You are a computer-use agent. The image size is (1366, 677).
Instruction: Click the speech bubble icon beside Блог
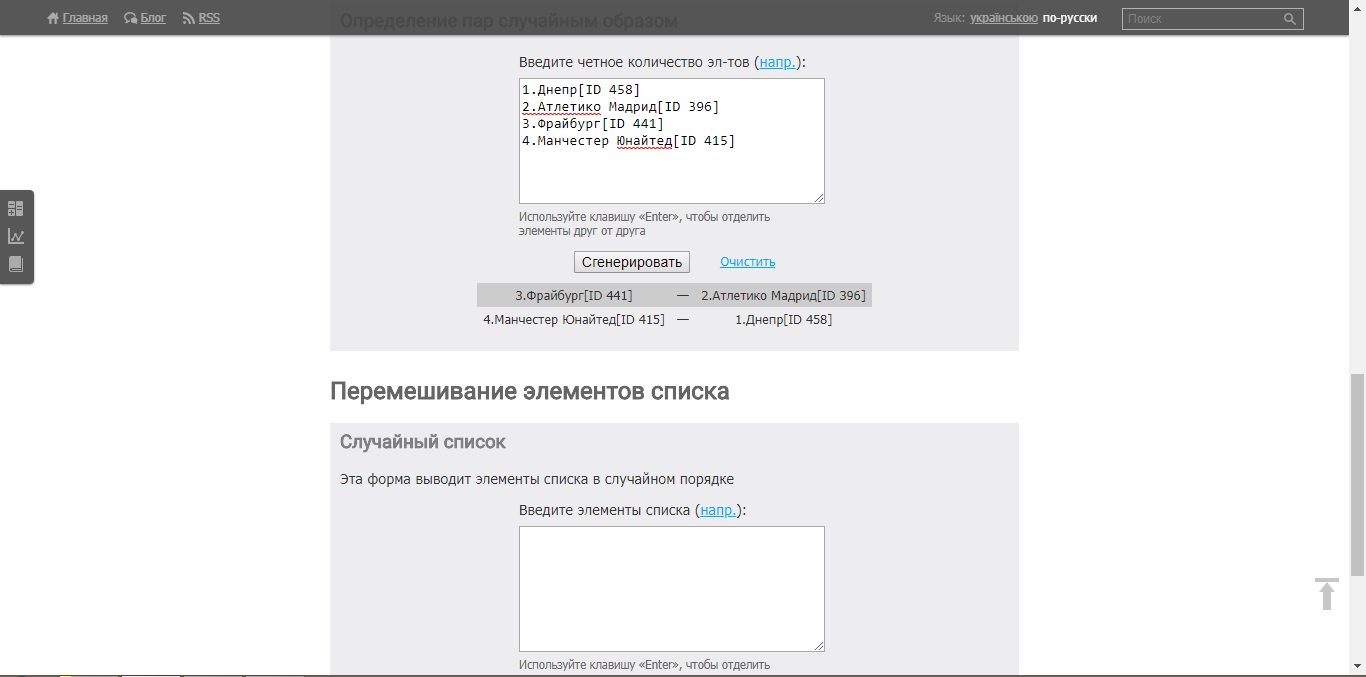(130, 18)
